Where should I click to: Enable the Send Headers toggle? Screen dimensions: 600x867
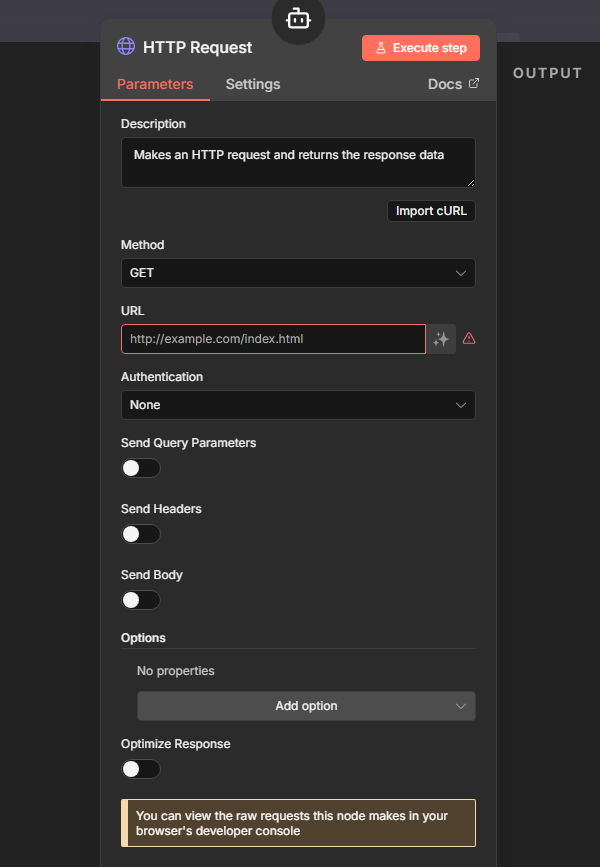(x=141, y=534)
